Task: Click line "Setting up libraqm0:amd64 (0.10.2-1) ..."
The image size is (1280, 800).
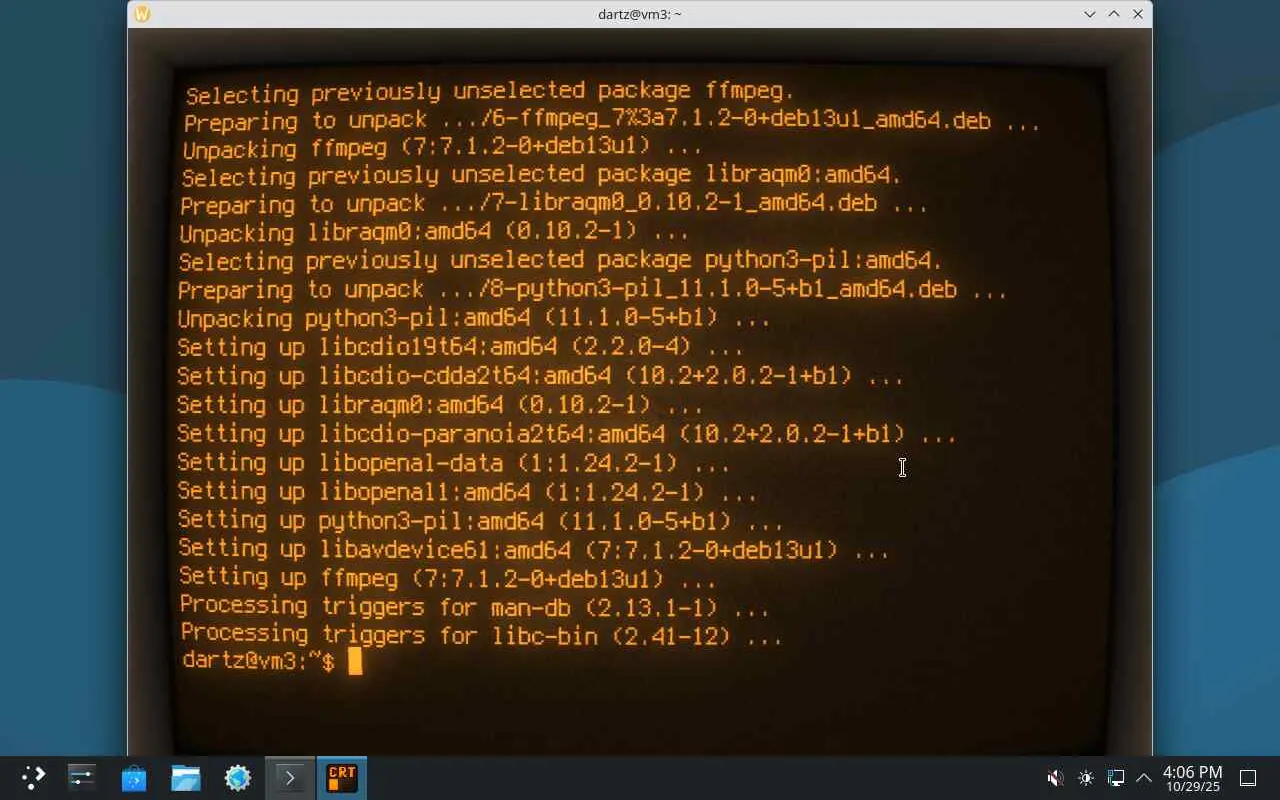Action: coord(440,405)
